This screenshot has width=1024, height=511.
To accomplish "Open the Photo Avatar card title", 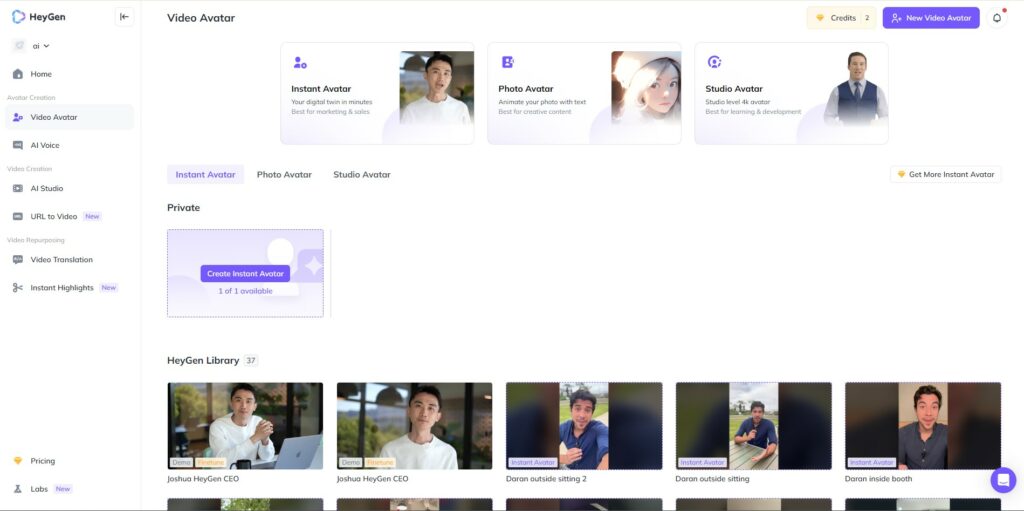I will [x=526, y=89].
